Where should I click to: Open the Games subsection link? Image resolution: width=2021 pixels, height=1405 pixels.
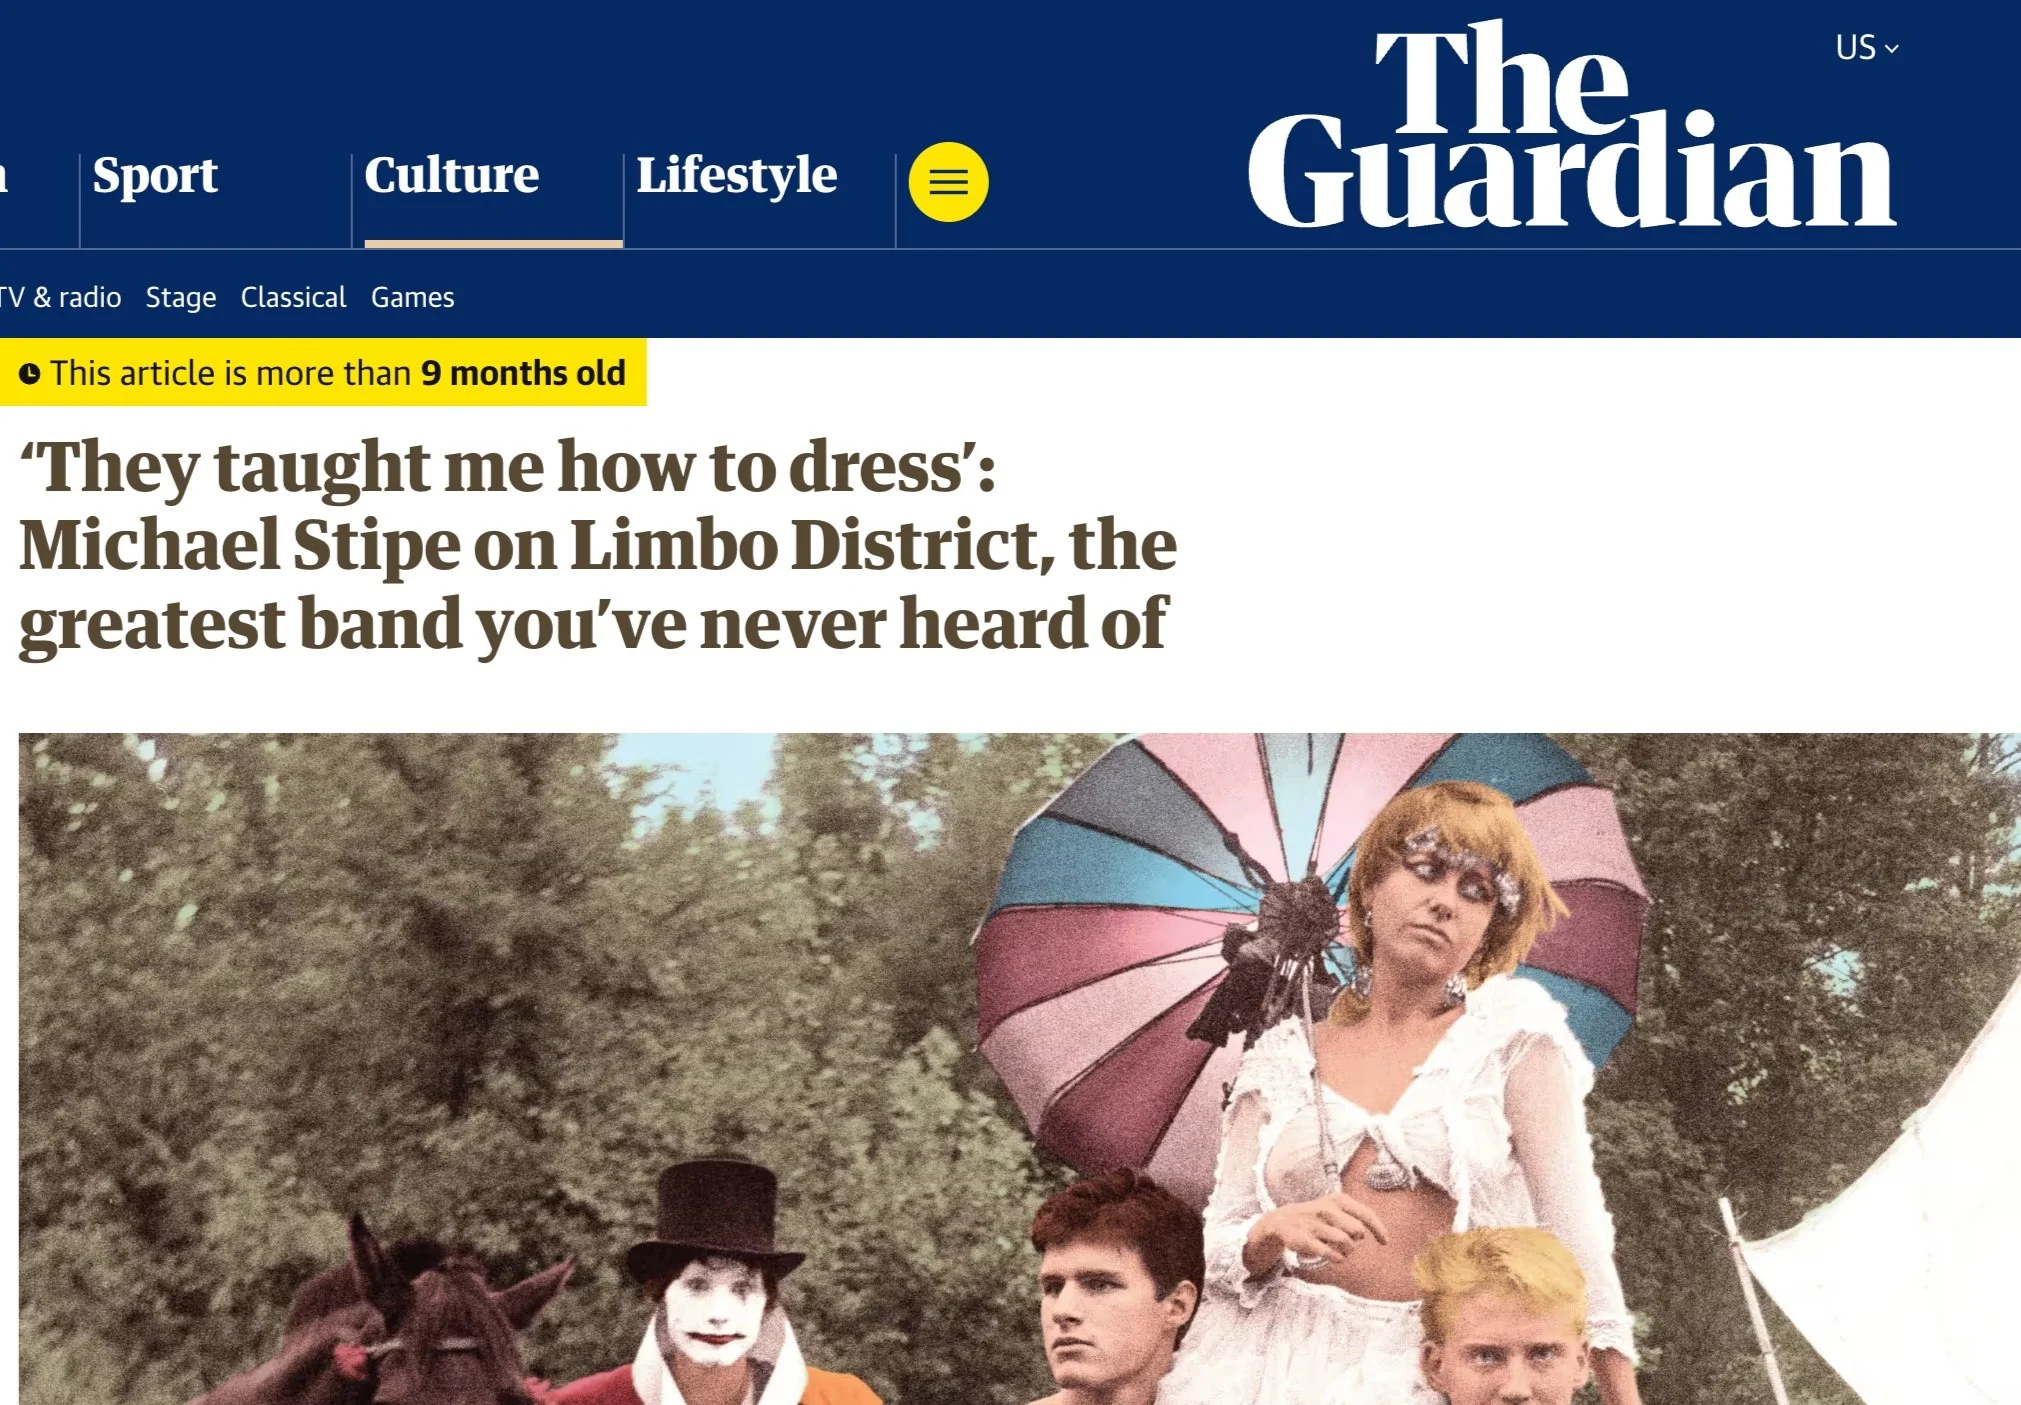(412, 297)
